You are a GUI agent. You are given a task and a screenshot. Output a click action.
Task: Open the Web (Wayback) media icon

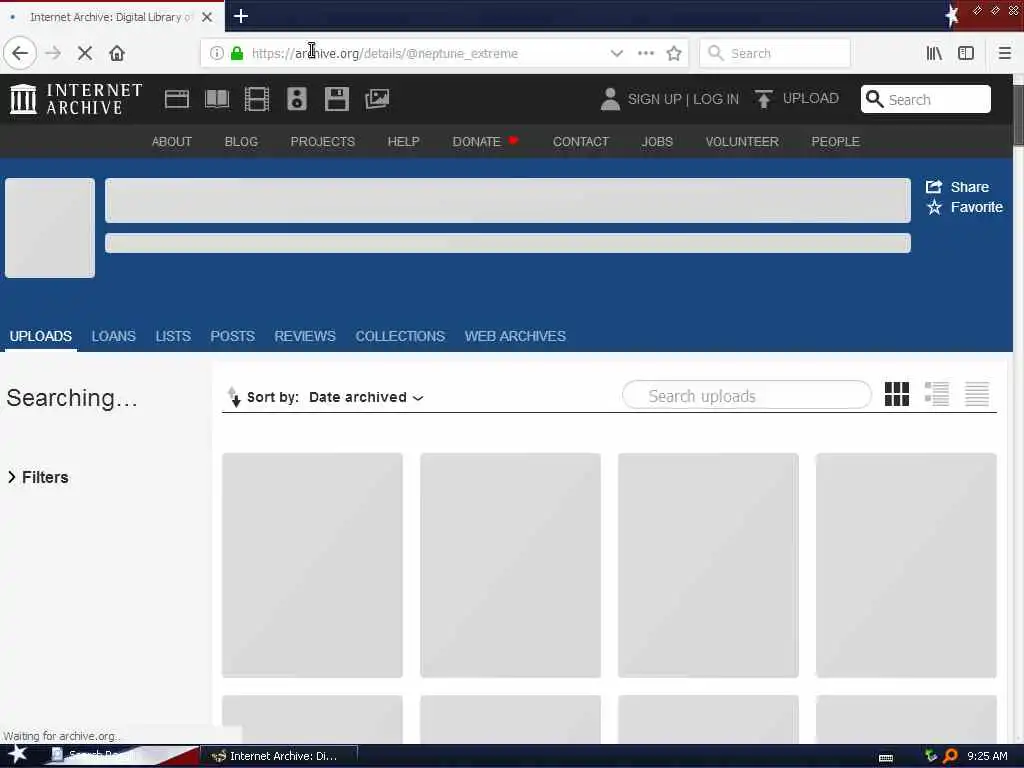click(176, 99)
